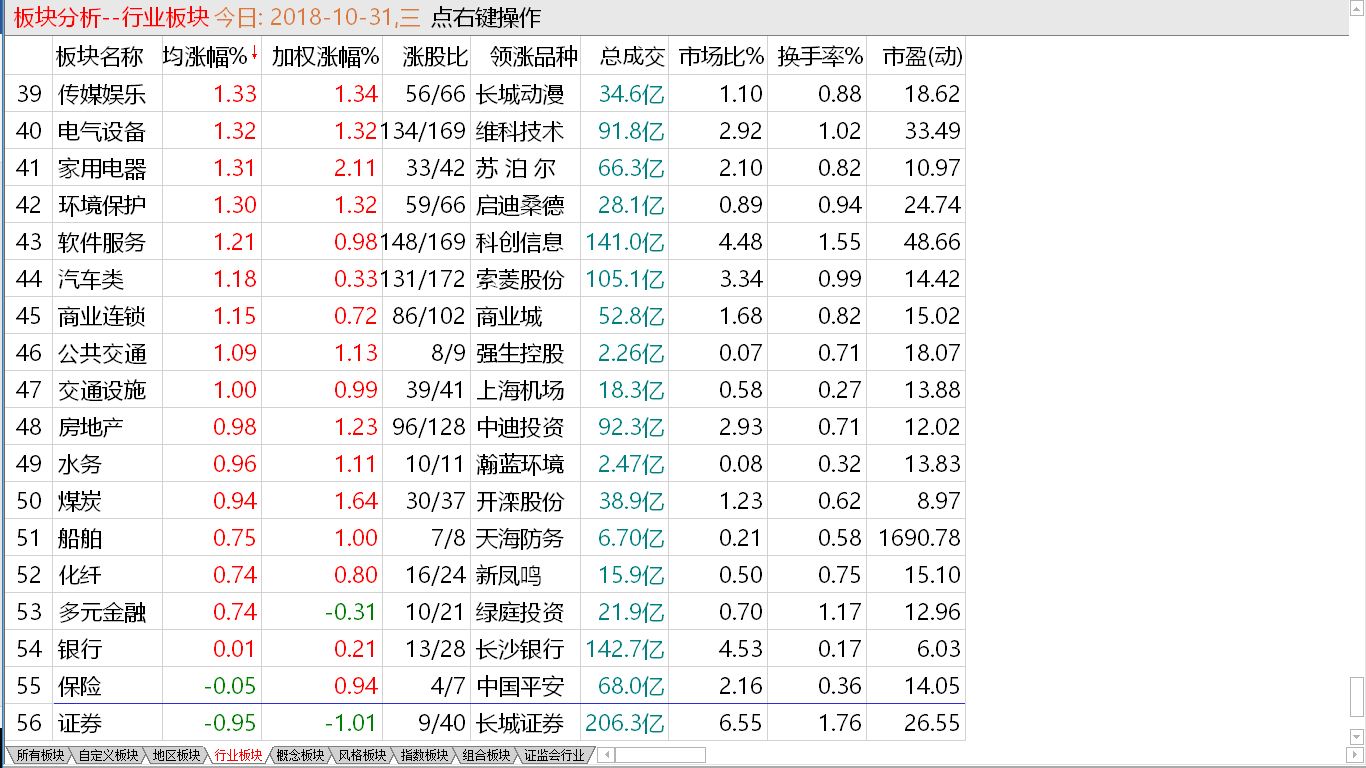Select the 传媒娱乐 sector row

click(485, 94)
